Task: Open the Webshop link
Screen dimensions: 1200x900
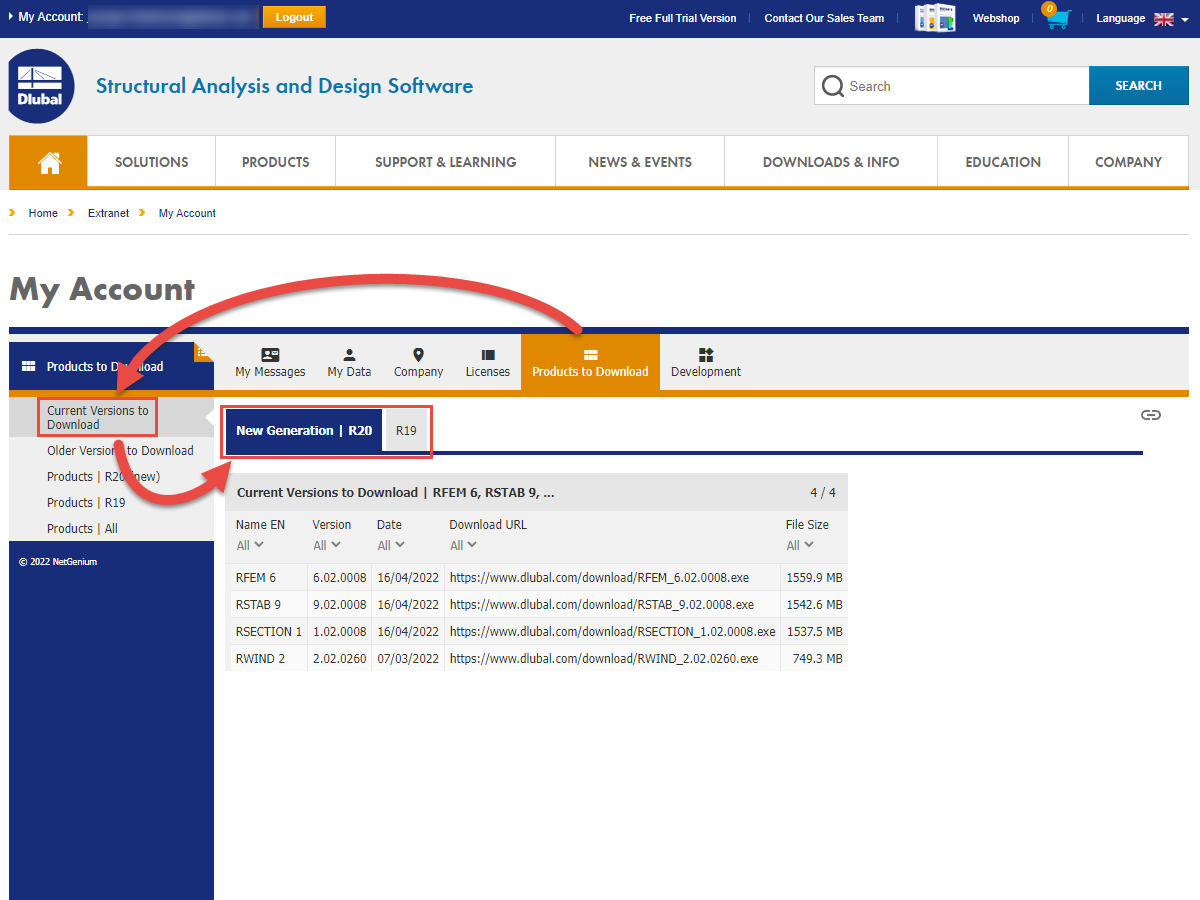Action: coord(996,18)
